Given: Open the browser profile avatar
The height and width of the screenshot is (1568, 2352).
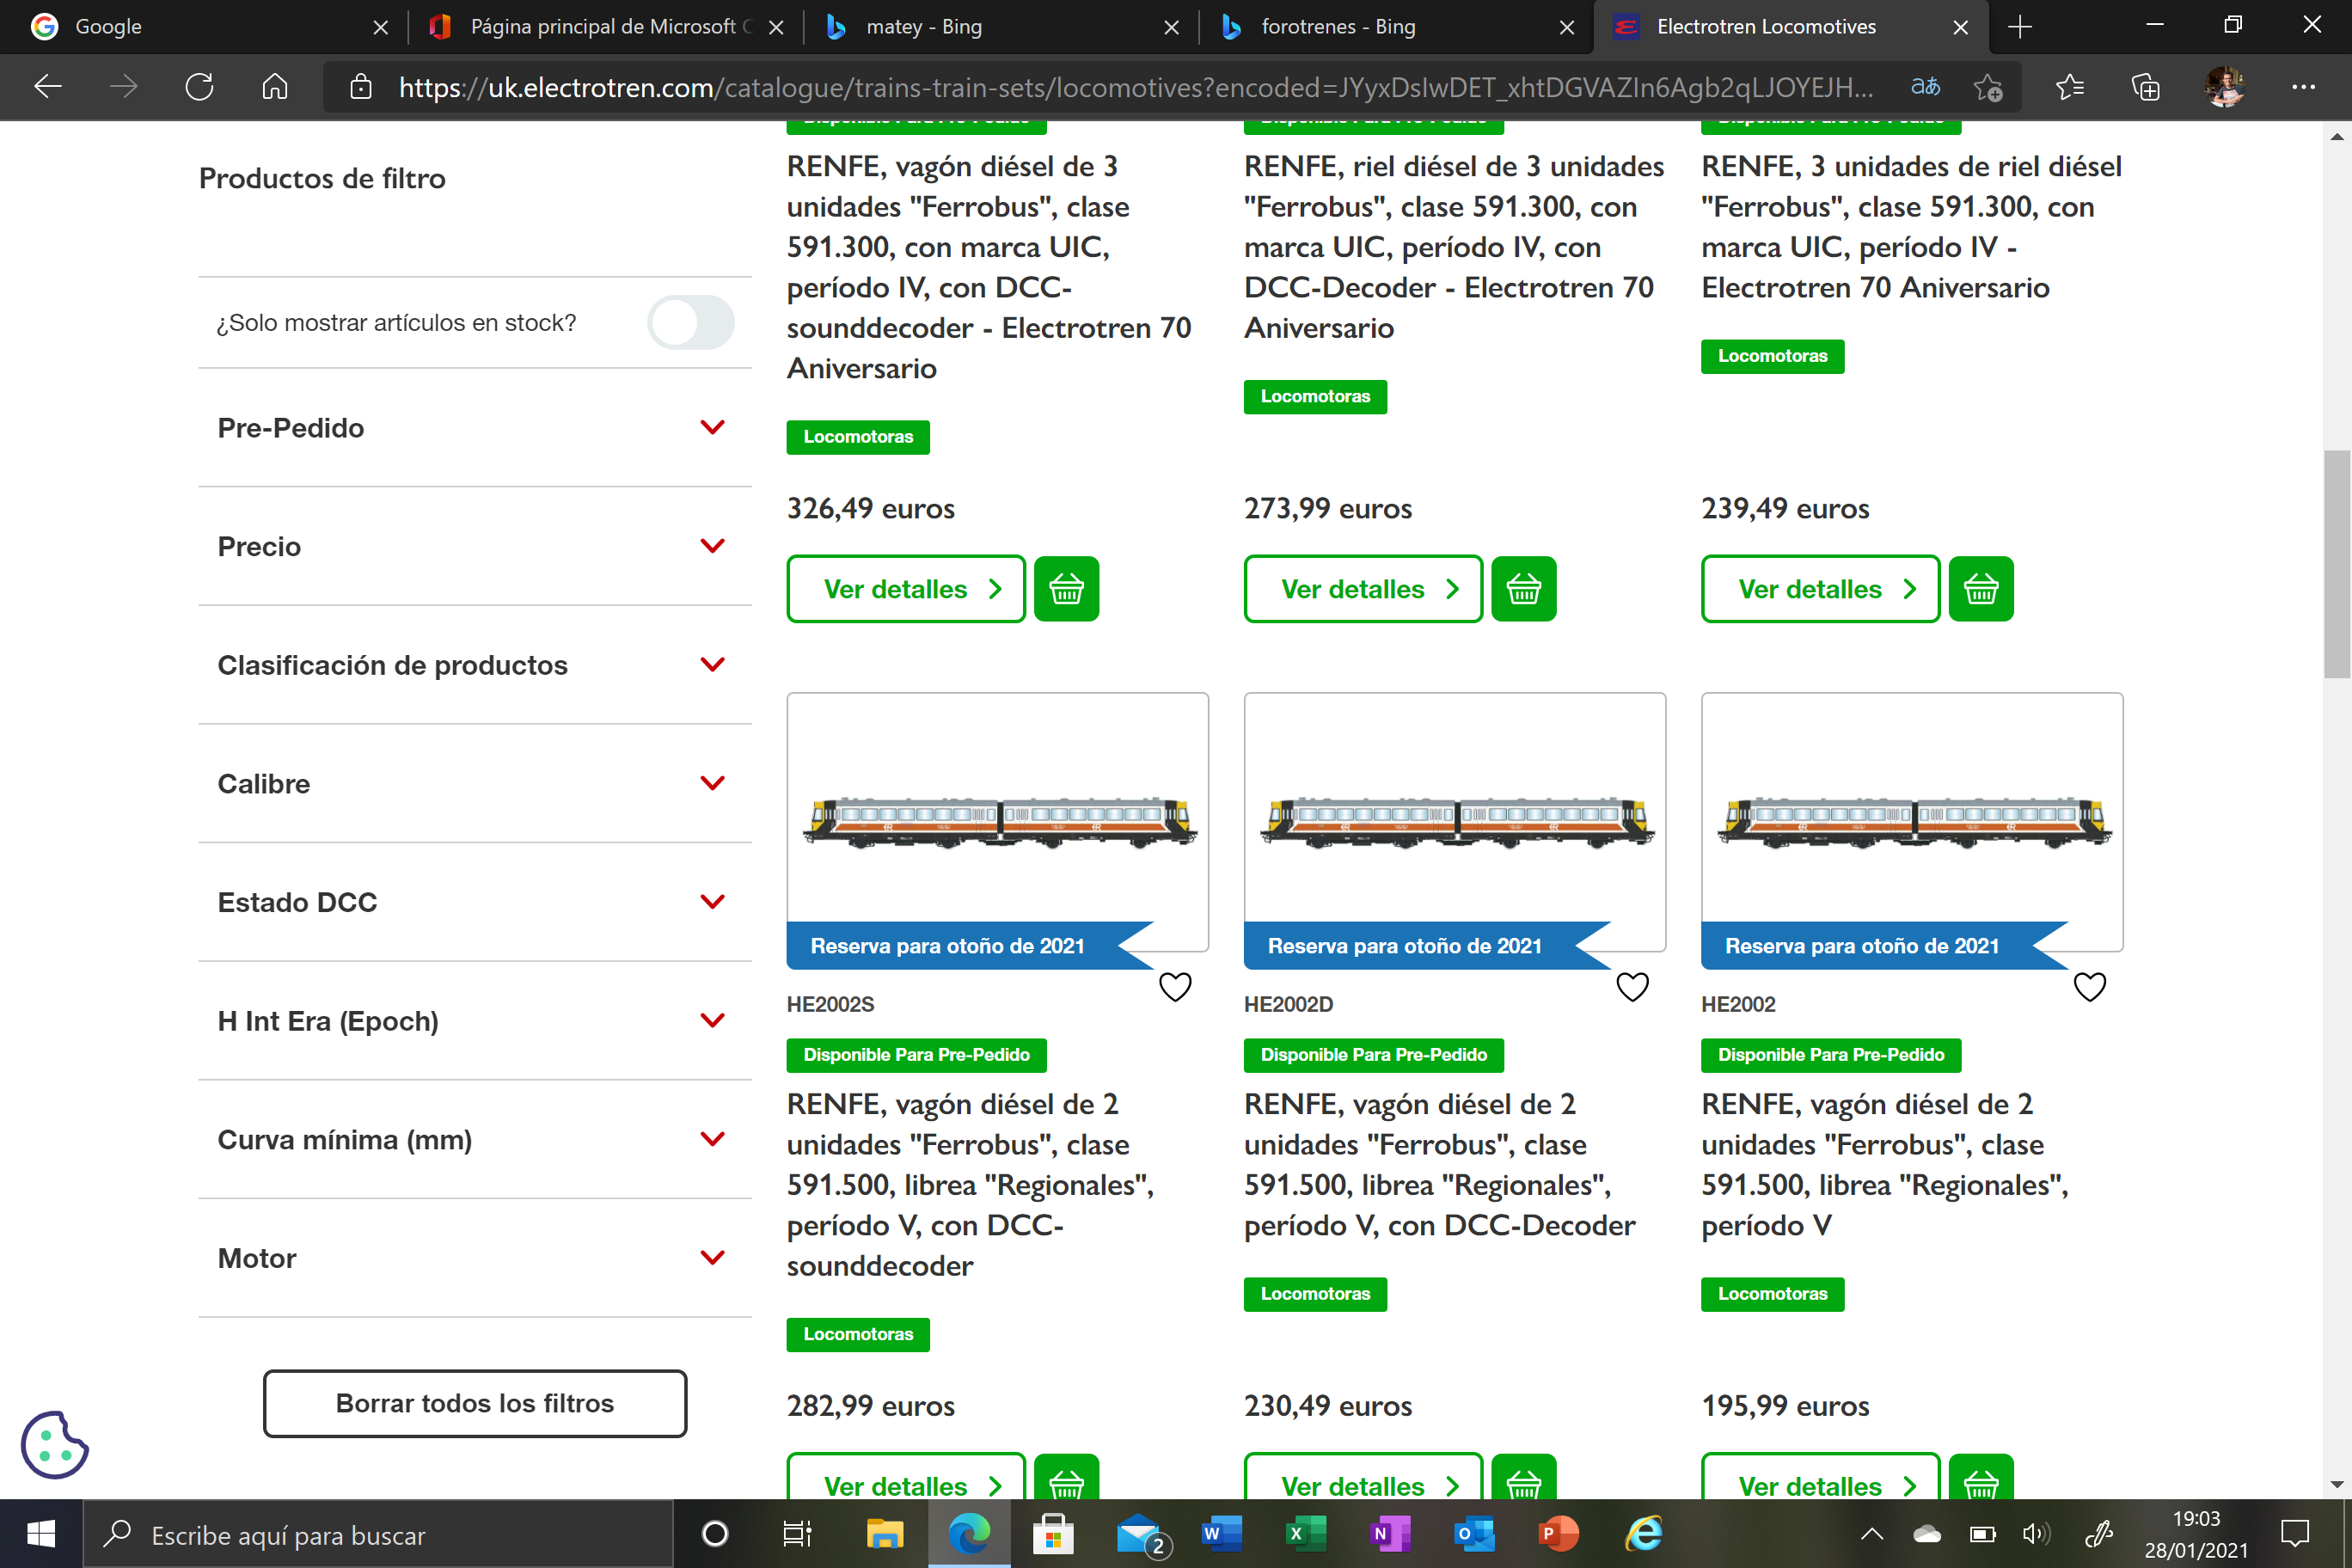Looking at the screenshot, I should [2224, 87].
